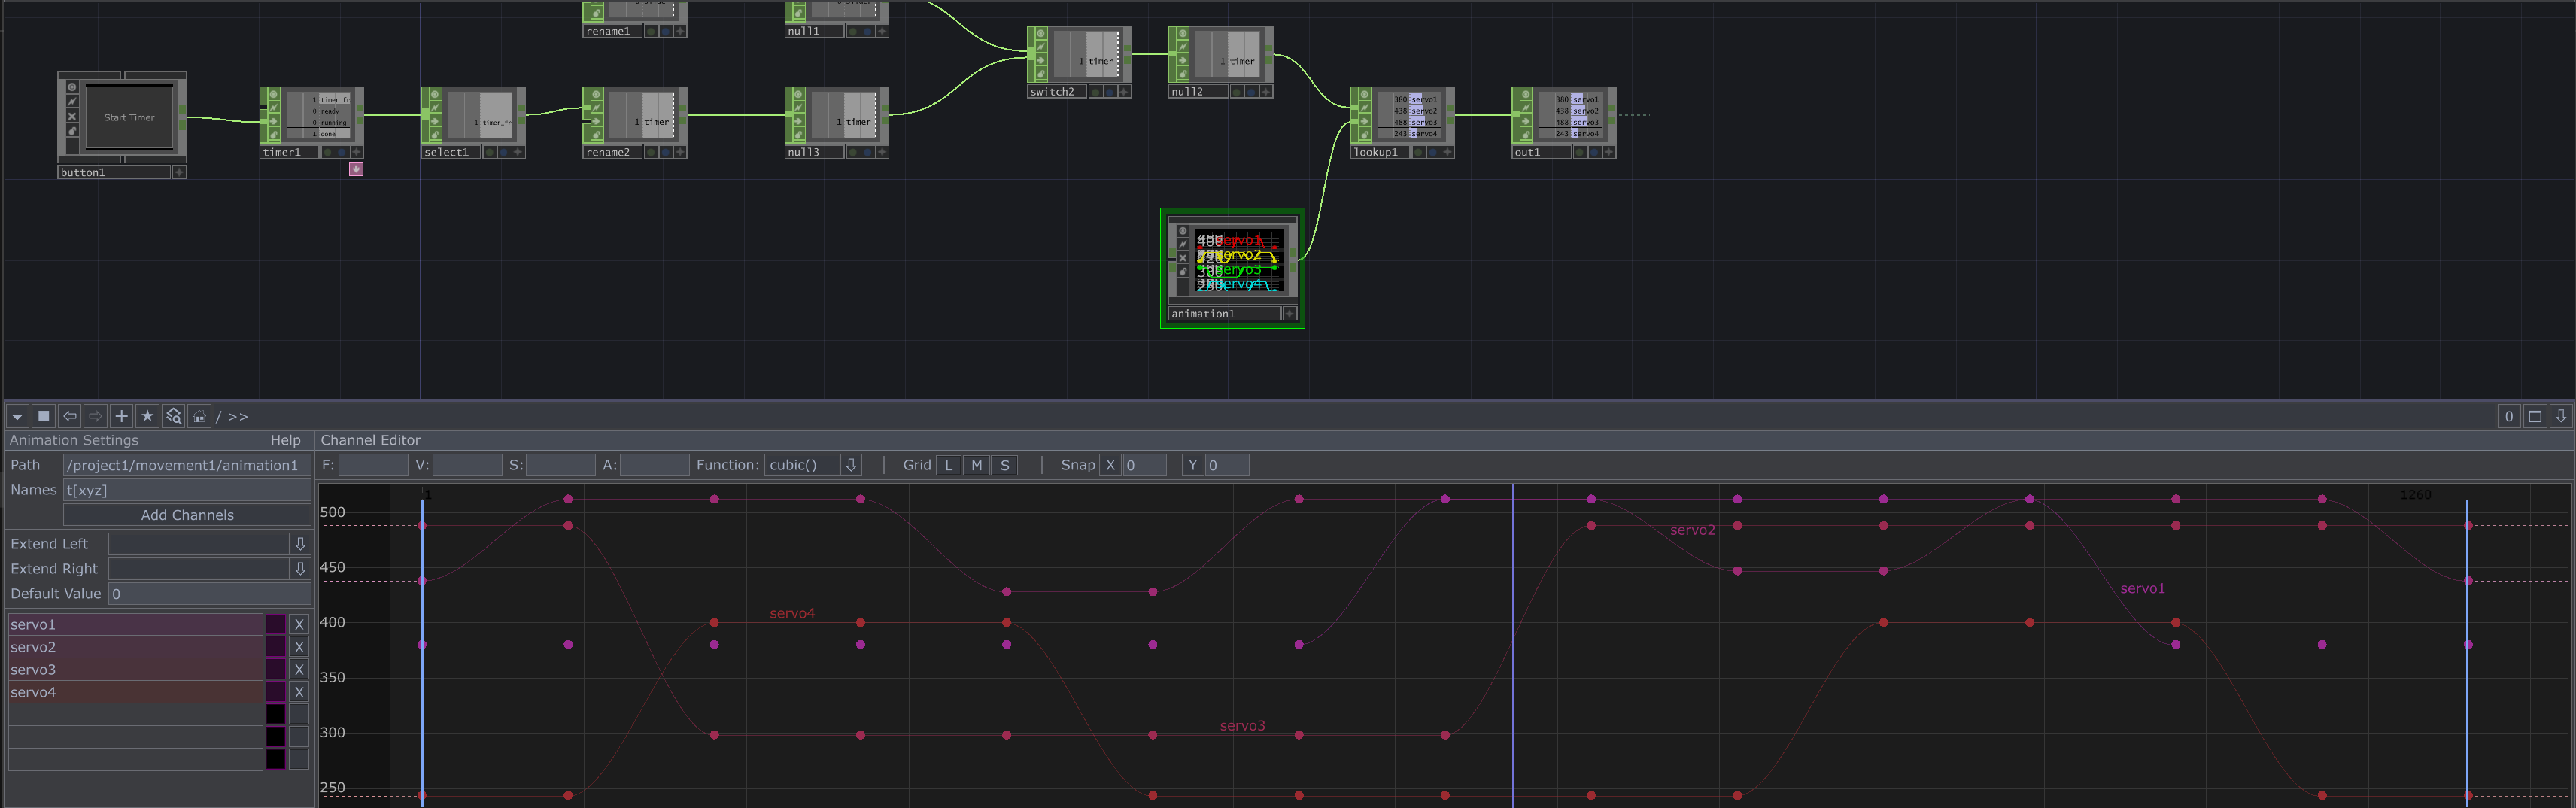Click the Default Value input field

(x=209, y=594)
